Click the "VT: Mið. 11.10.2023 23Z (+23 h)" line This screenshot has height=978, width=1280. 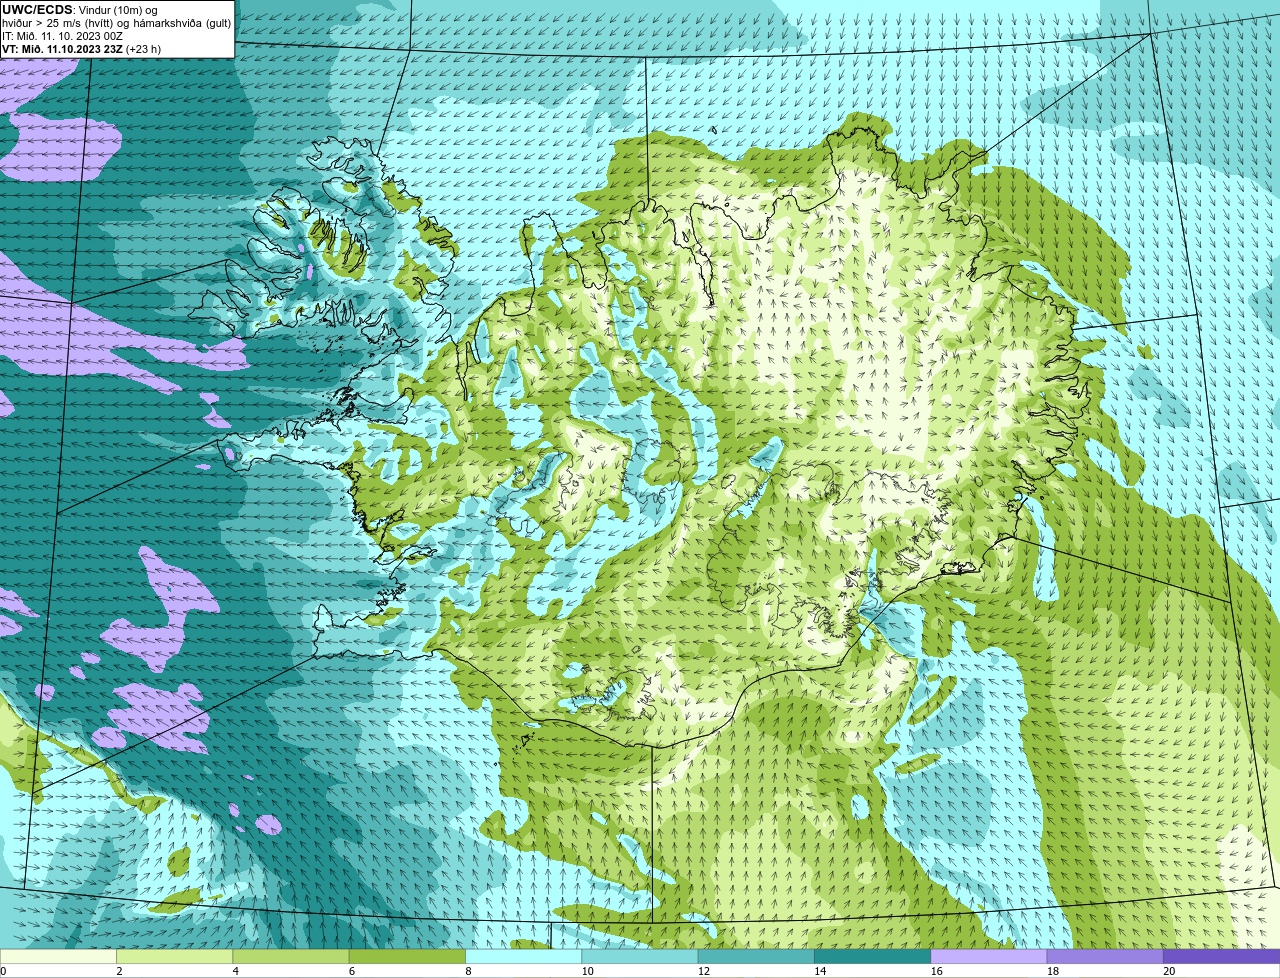[x=81, y=49]
